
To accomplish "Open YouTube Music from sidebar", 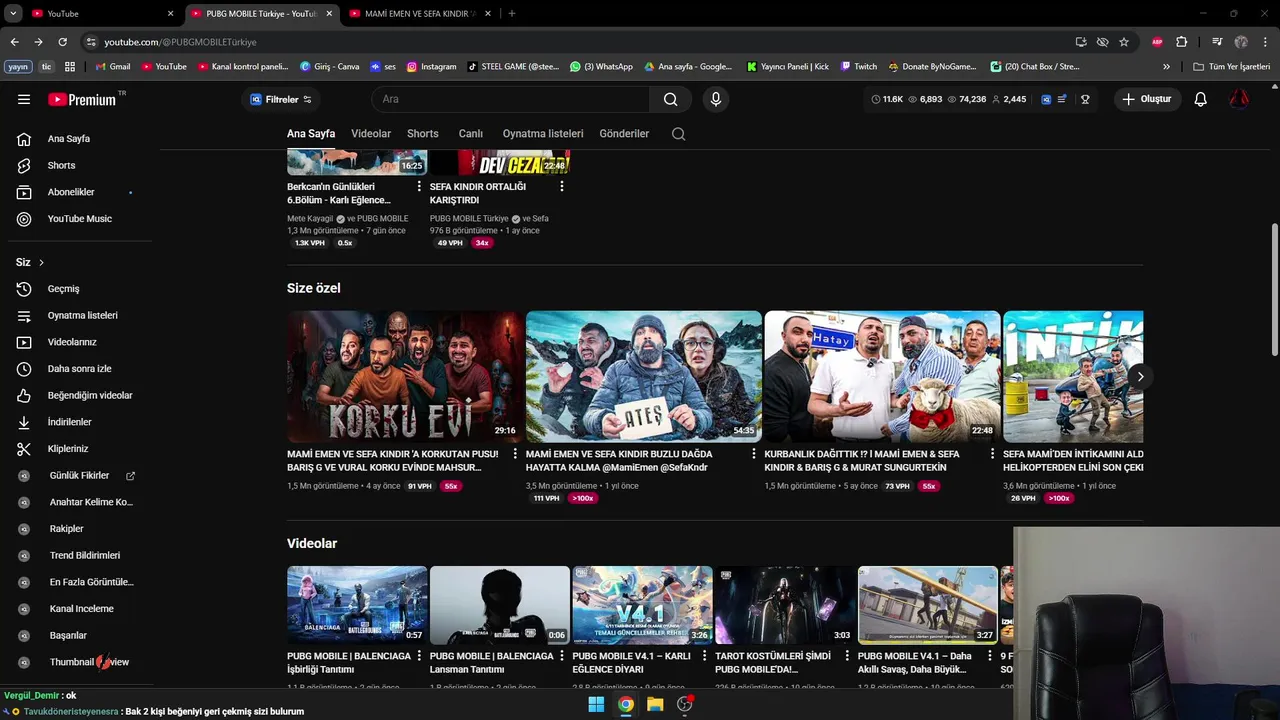I will (x=80, y=219).
